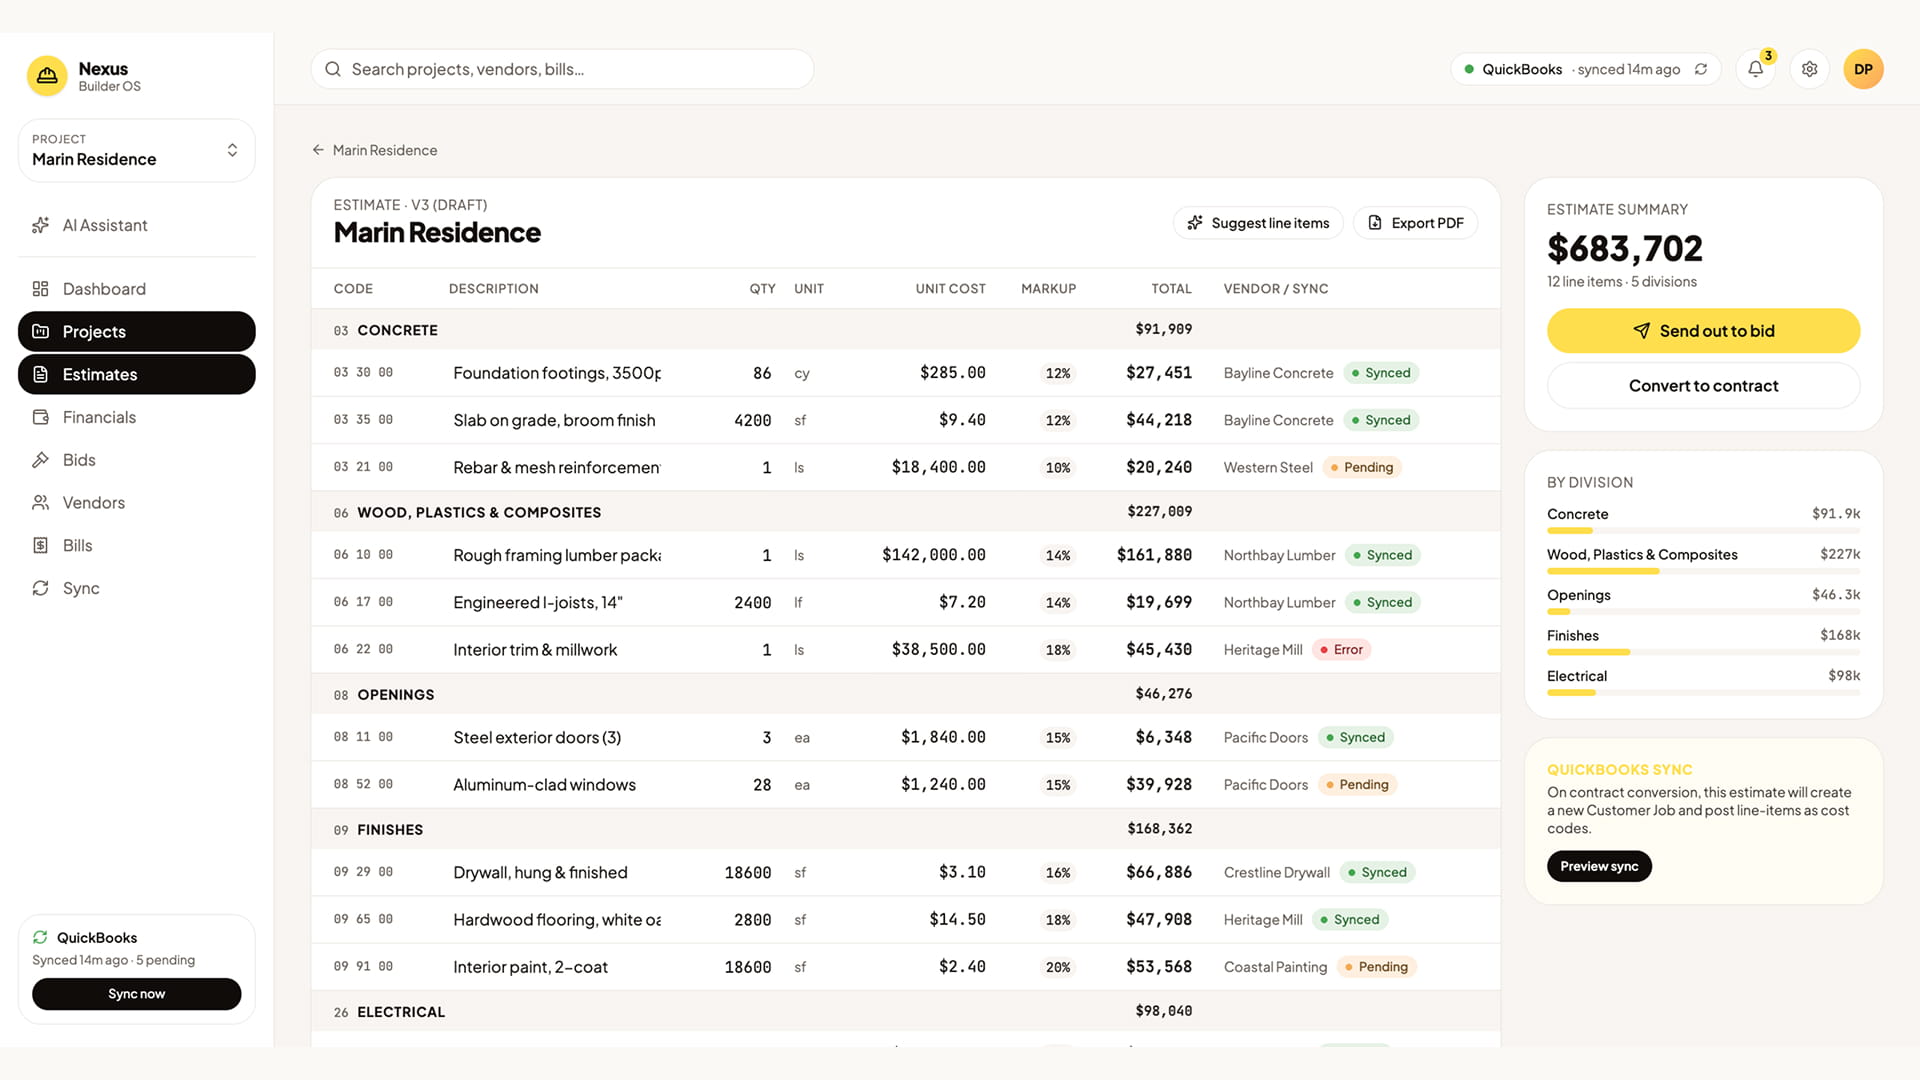Click Send out to bid
The height and width of the screenshot is (1080, 1920).
pyautogui.click(x=1703, y=331)
